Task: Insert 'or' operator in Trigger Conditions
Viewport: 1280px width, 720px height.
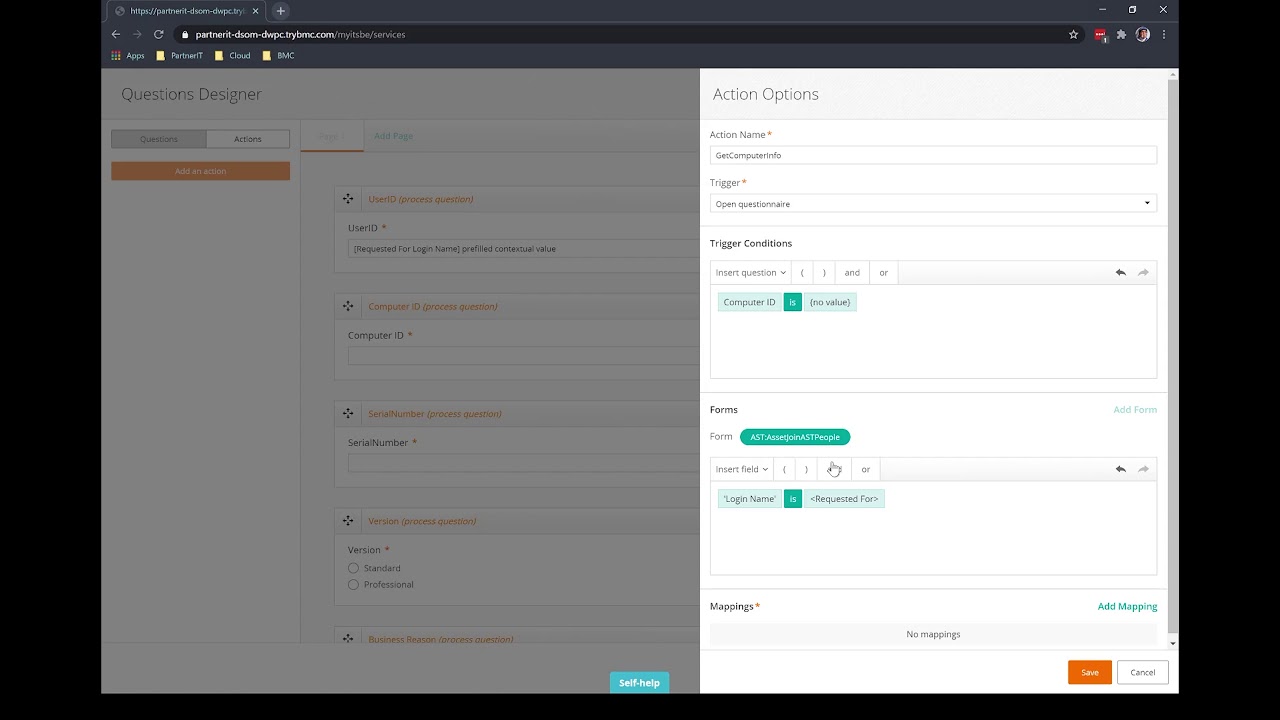Action: (883, 273)
